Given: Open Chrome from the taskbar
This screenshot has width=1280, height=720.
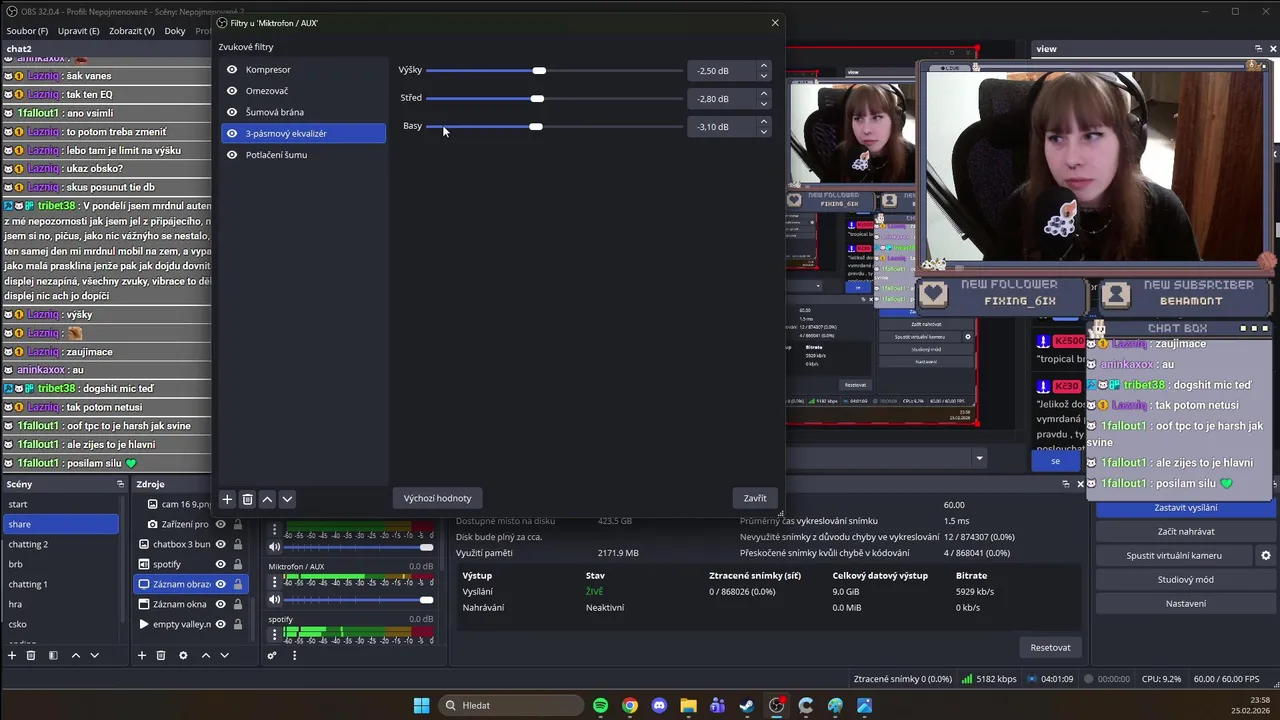Looking at the screenshot, I should pyautogui.click(x=630, y=705).
